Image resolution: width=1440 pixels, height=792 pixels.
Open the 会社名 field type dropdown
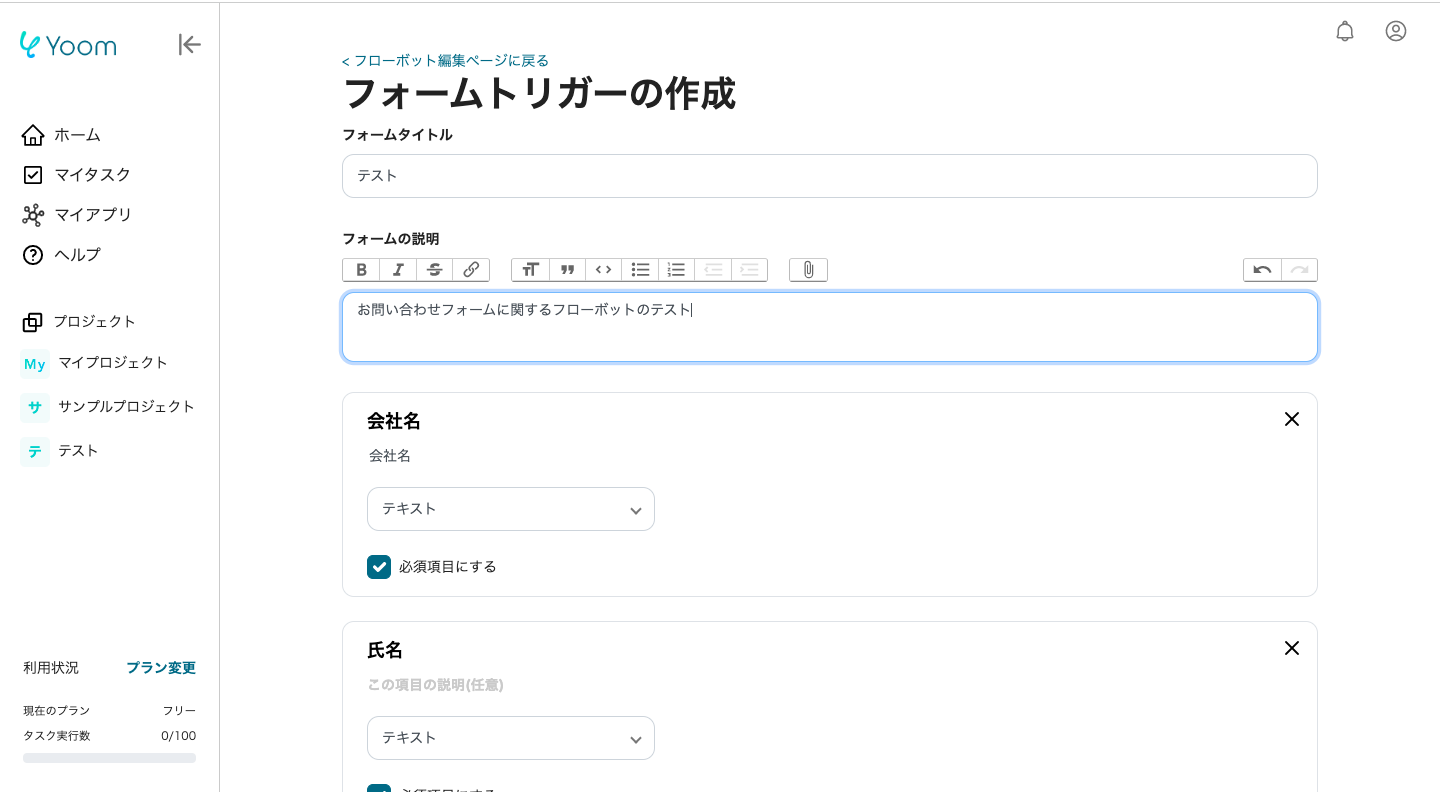point(510,509)
